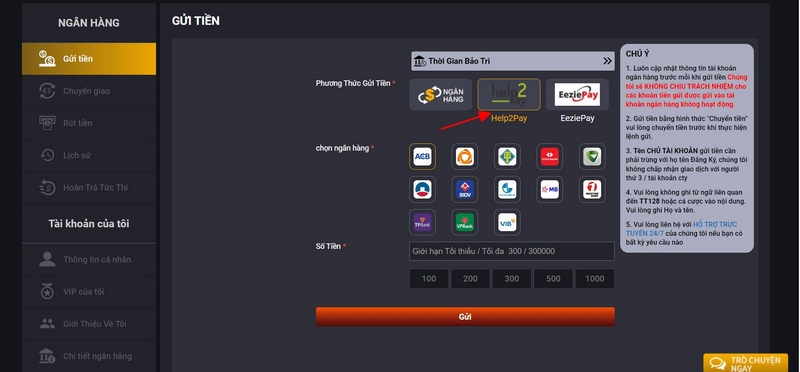The height and width of the screenshot is (372, 800).
Task: Choose the BIDV bank icon
Action: point(465,189)
